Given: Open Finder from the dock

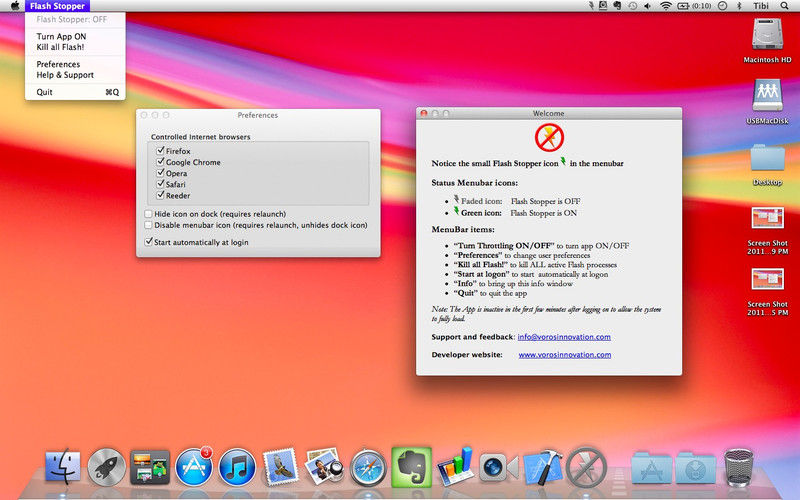Looking at the screenshot, I should 63,467.
